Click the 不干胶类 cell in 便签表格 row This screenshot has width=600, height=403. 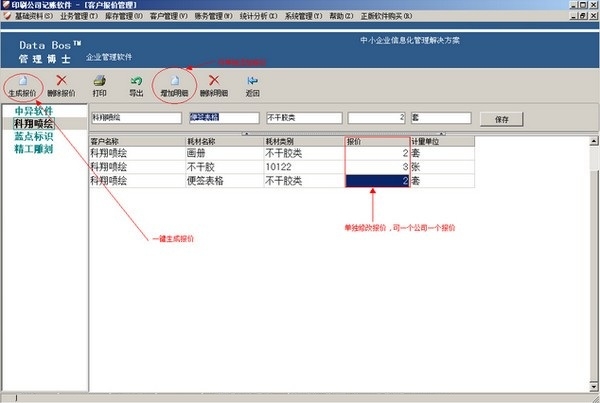tap(305, 181)
